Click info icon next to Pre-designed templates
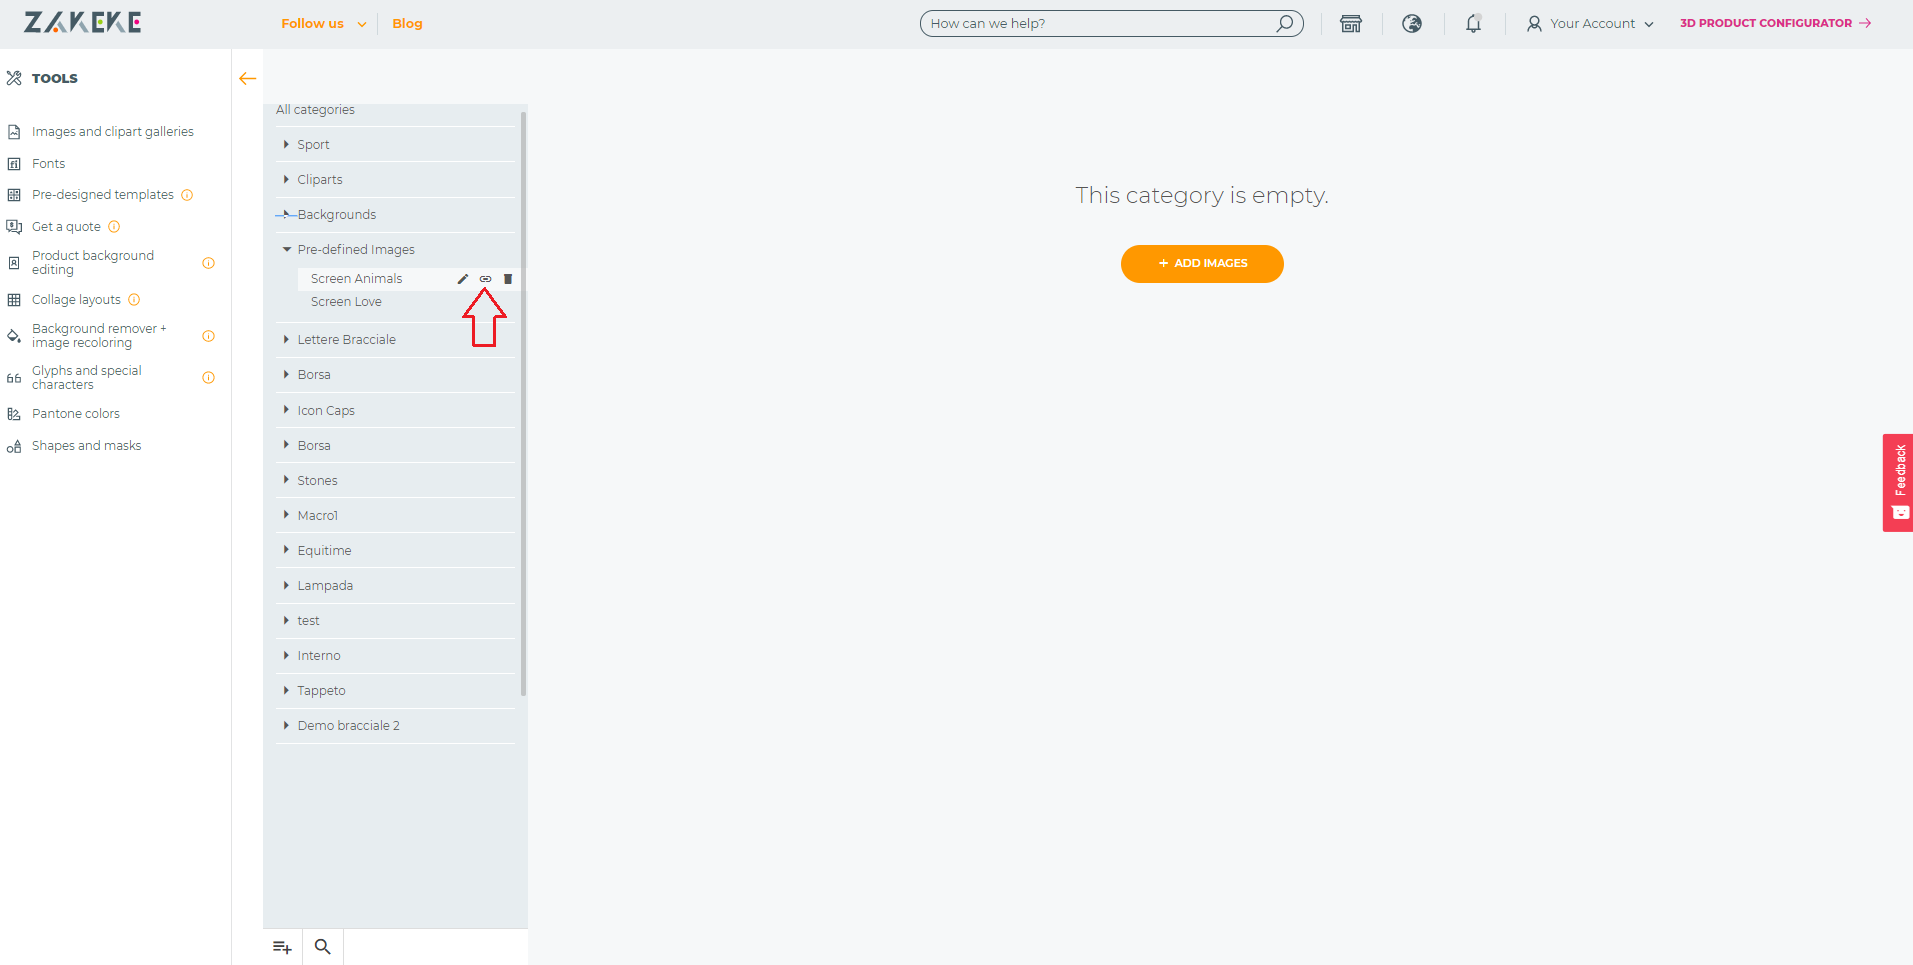The height and width of the screenshot is (965, 1913). tap(187, 195)
